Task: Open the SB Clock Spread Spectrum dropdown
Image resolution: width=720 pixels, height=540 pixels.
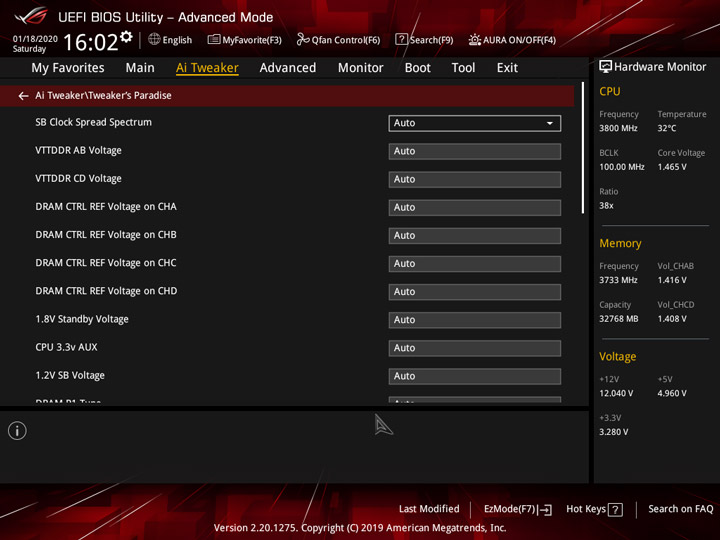Action: pyautogui.click(x=474, y=123)
